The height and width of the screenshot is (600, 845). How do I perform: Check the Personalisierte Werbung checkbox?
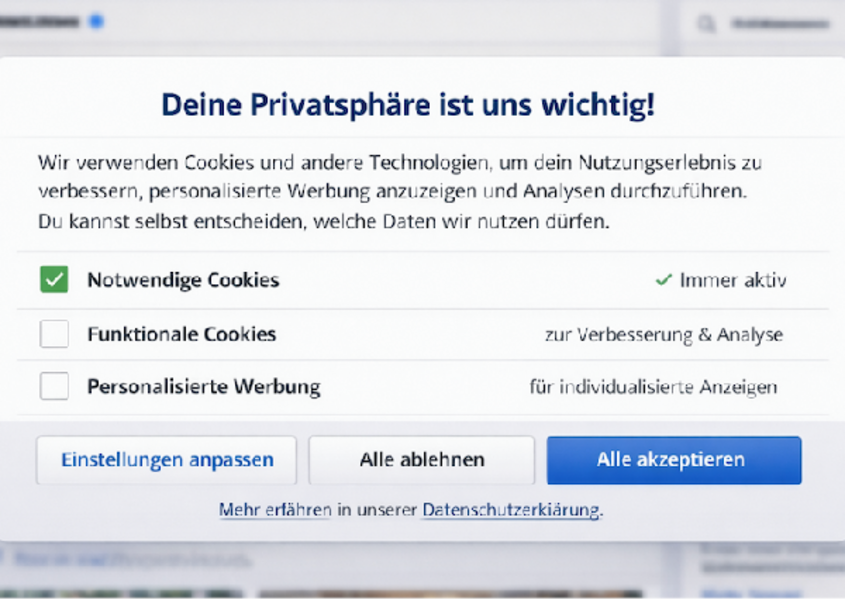54,386
